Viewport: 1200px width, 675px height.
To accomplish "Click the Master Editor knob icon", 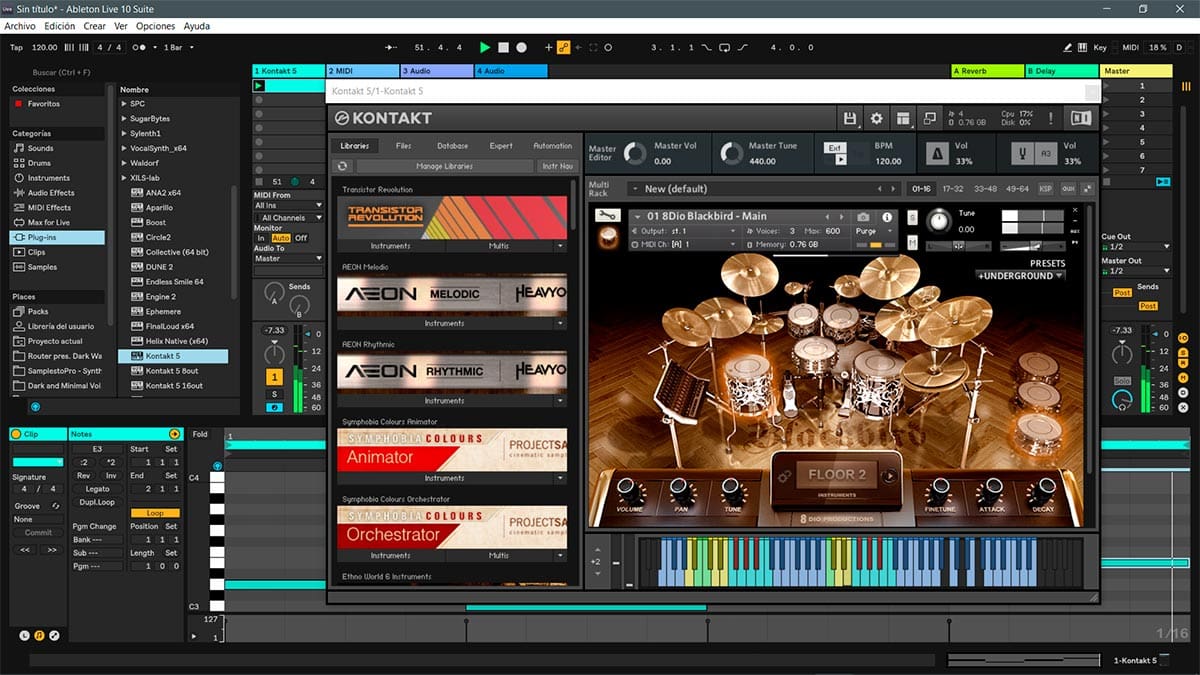I will coord(635,153).
